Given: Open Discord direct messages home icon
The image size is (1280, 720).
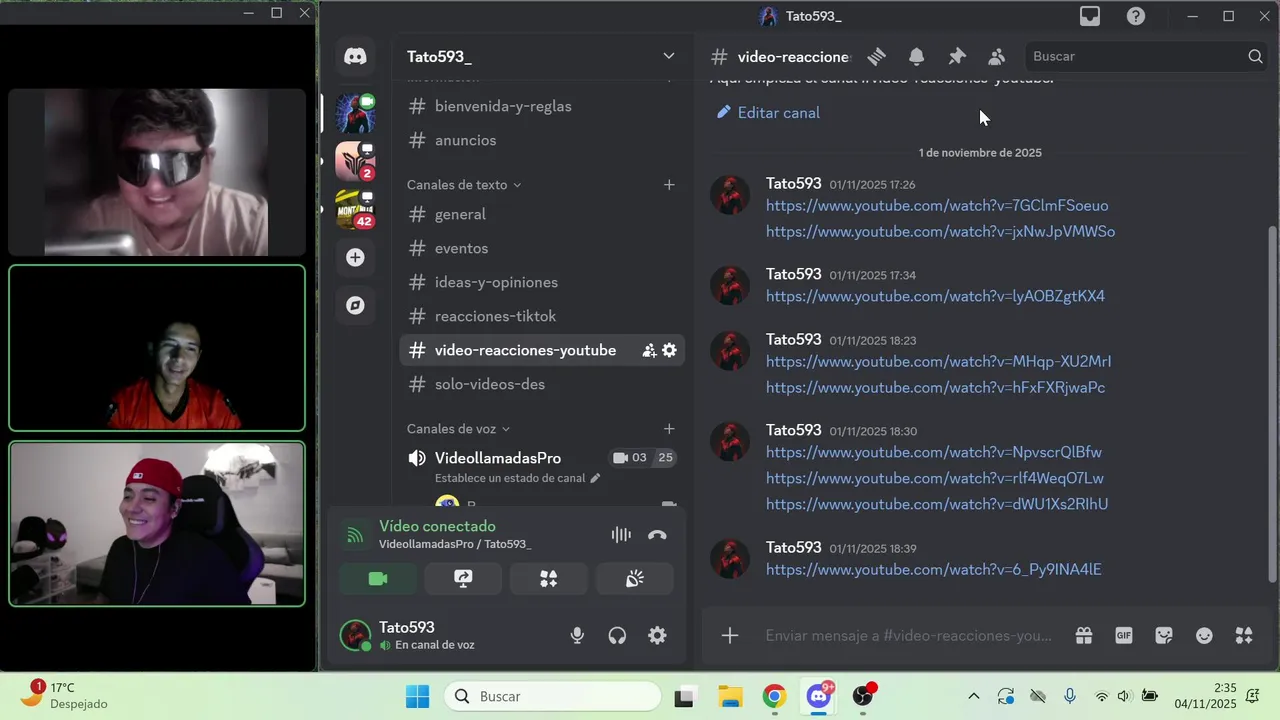Looking at the screenshot, I should [355, 56].
